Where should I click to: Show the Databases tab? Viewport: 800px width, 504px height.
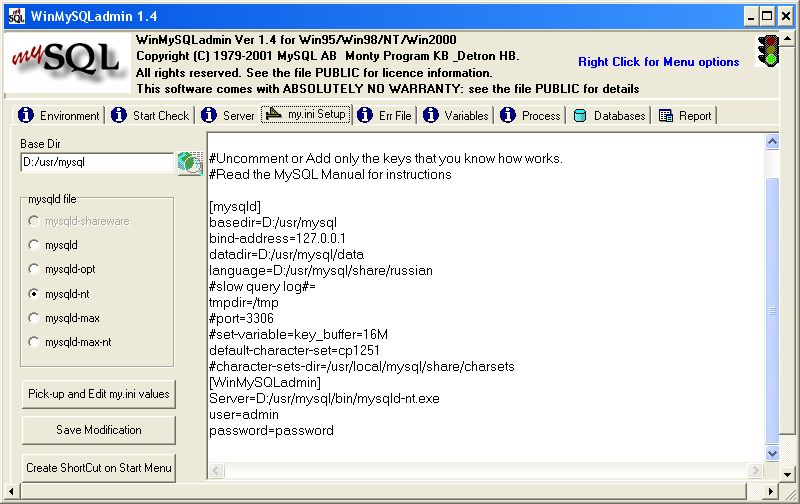[x=609, y=115]
